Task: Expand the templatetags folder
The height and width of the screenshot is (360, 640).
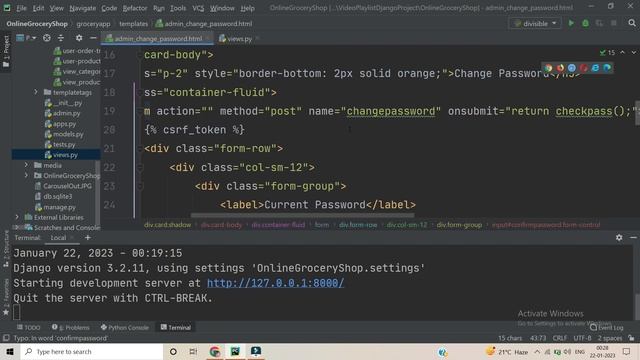Action: click(36, 92)
